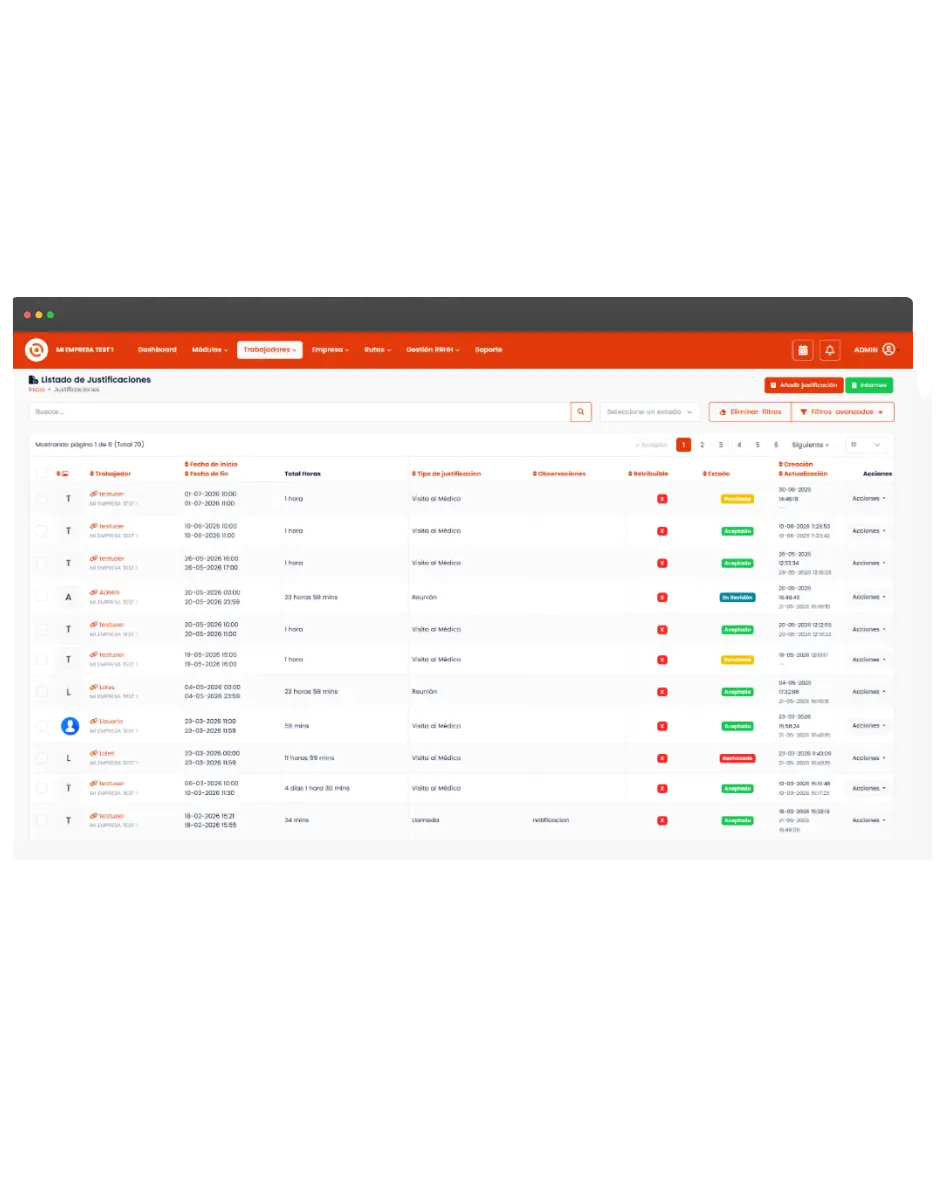This screenshot has height=1181, width=945.
Task: Open the calendar icon in the top bar
Action: tap(803, 349)
